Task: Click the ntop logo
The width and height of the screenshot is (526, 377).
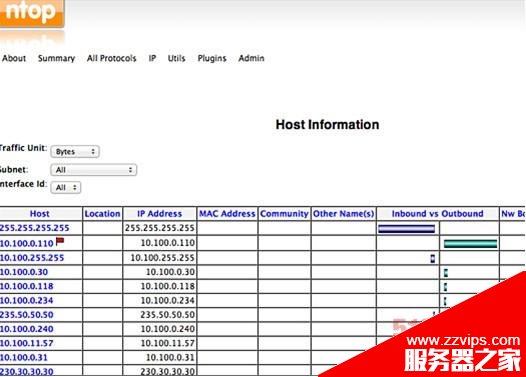Action: point(32,13)
